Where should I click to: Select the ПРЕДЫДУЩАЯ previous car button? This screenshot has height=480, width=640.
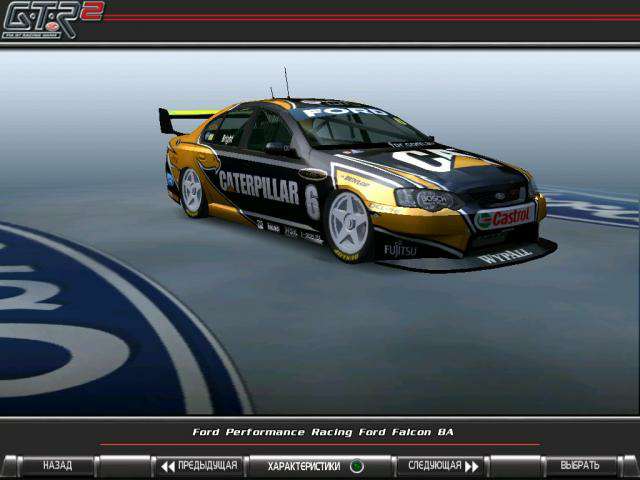point(199,466)
